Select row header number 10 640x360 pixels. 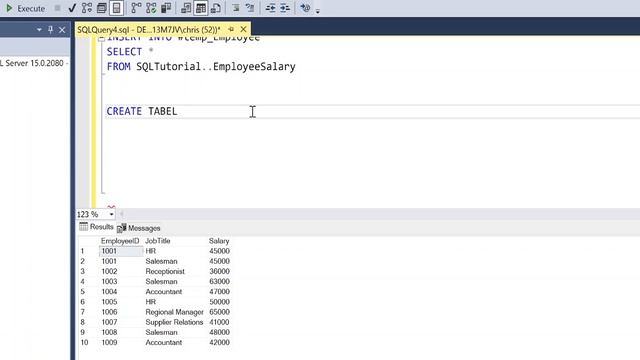pyautogui.click(x=84, y=343)
